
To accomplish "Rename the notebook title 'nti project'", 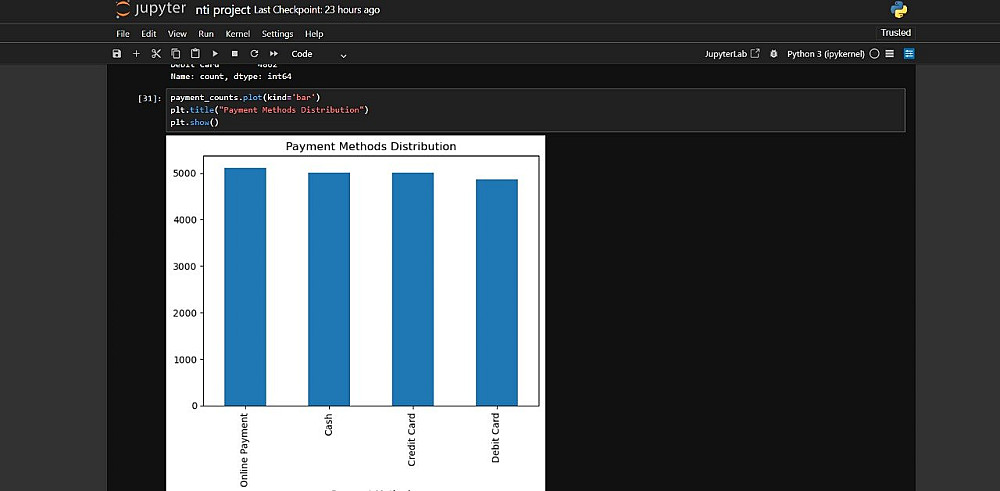I will [x=223, y=10].
